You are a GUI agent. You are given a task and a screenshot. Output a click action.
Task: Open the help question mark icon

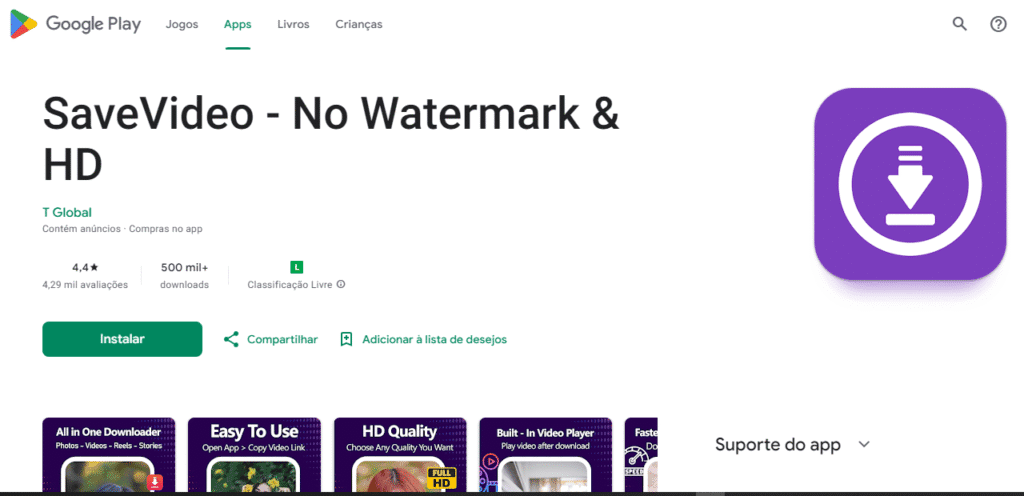click(x=998, y=25)
